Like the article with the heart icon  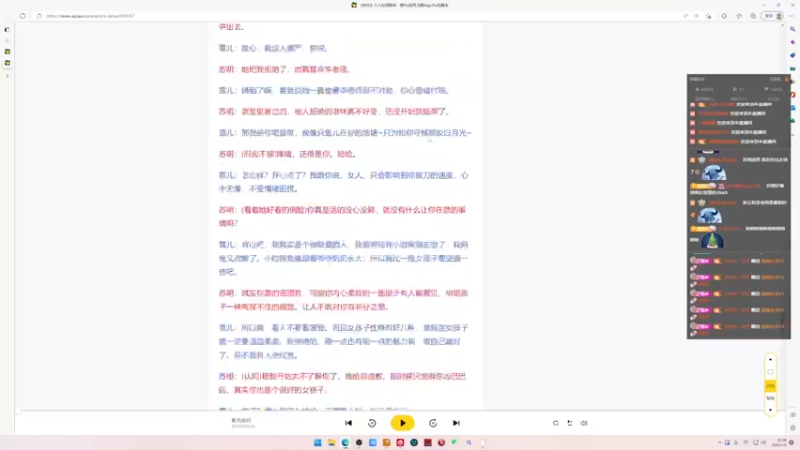tap(770, 372)
